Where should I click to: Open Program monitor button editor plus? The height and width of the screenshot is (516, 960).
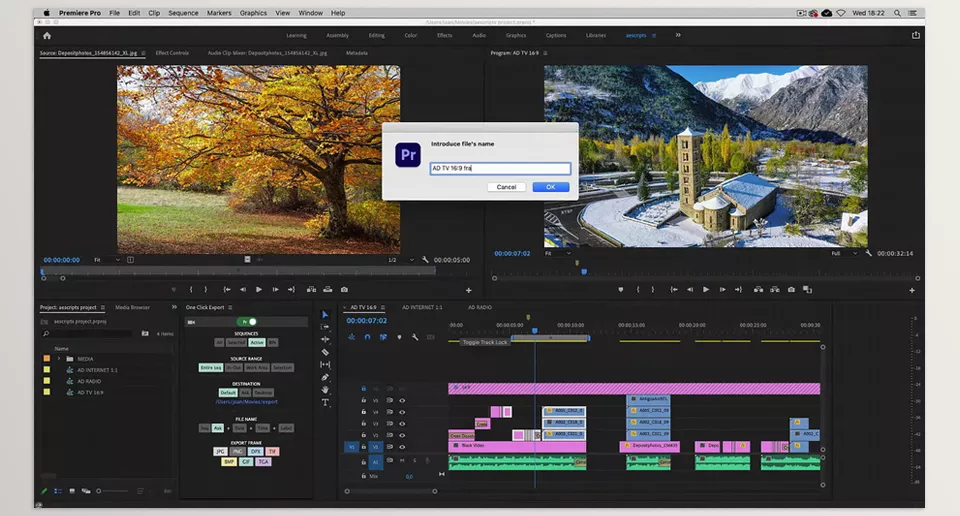click(x=912, y=290)
